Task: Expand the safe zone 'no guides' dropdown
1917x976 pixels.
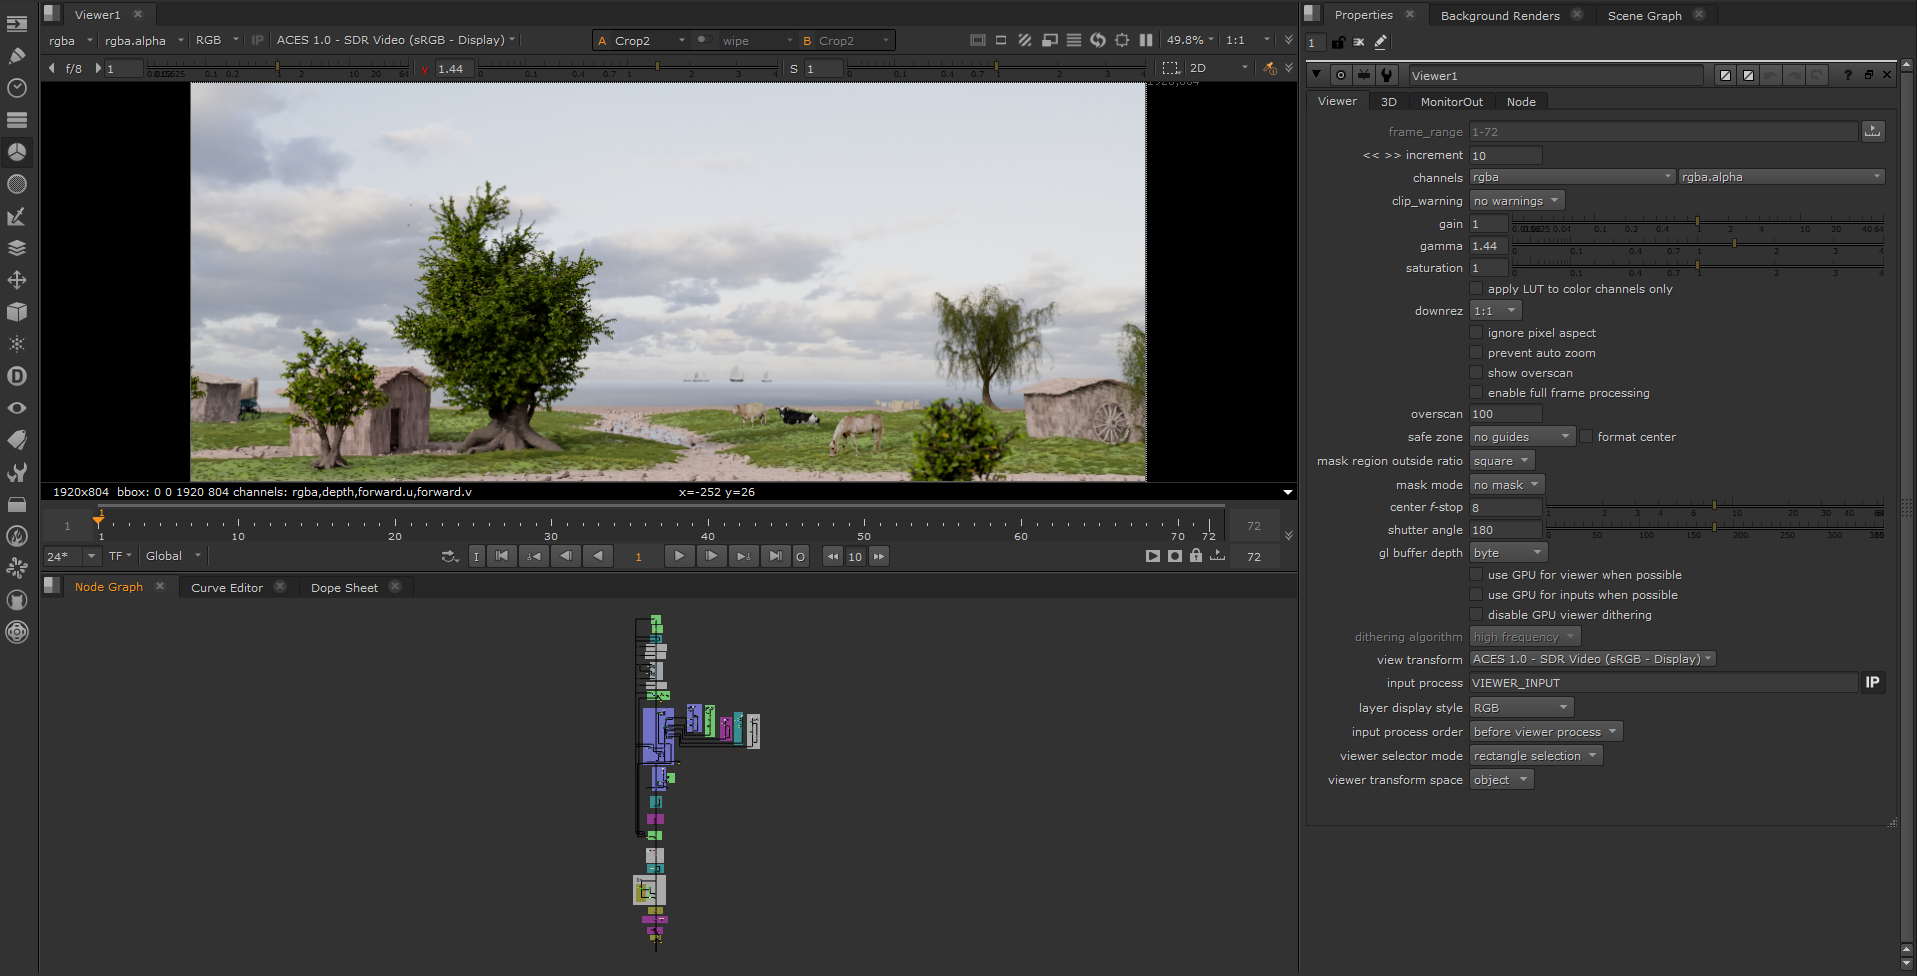Action: [1521, 437]
